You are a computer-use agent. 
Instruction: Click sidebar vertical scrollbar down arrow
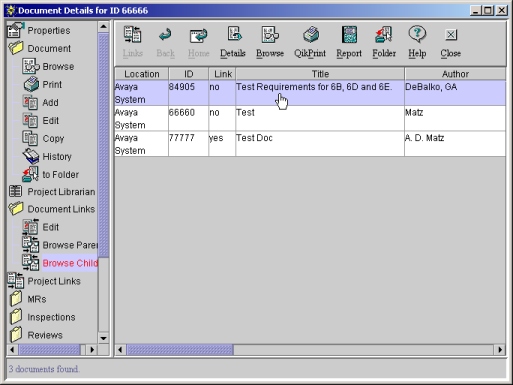pos(103,338)
